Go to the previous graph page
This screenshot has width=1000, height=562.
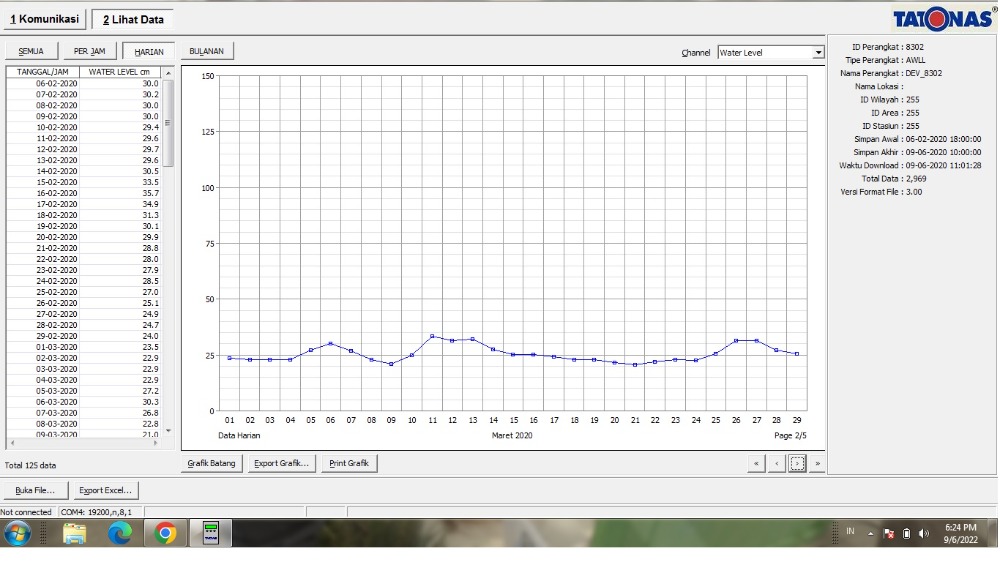[777, 464]
